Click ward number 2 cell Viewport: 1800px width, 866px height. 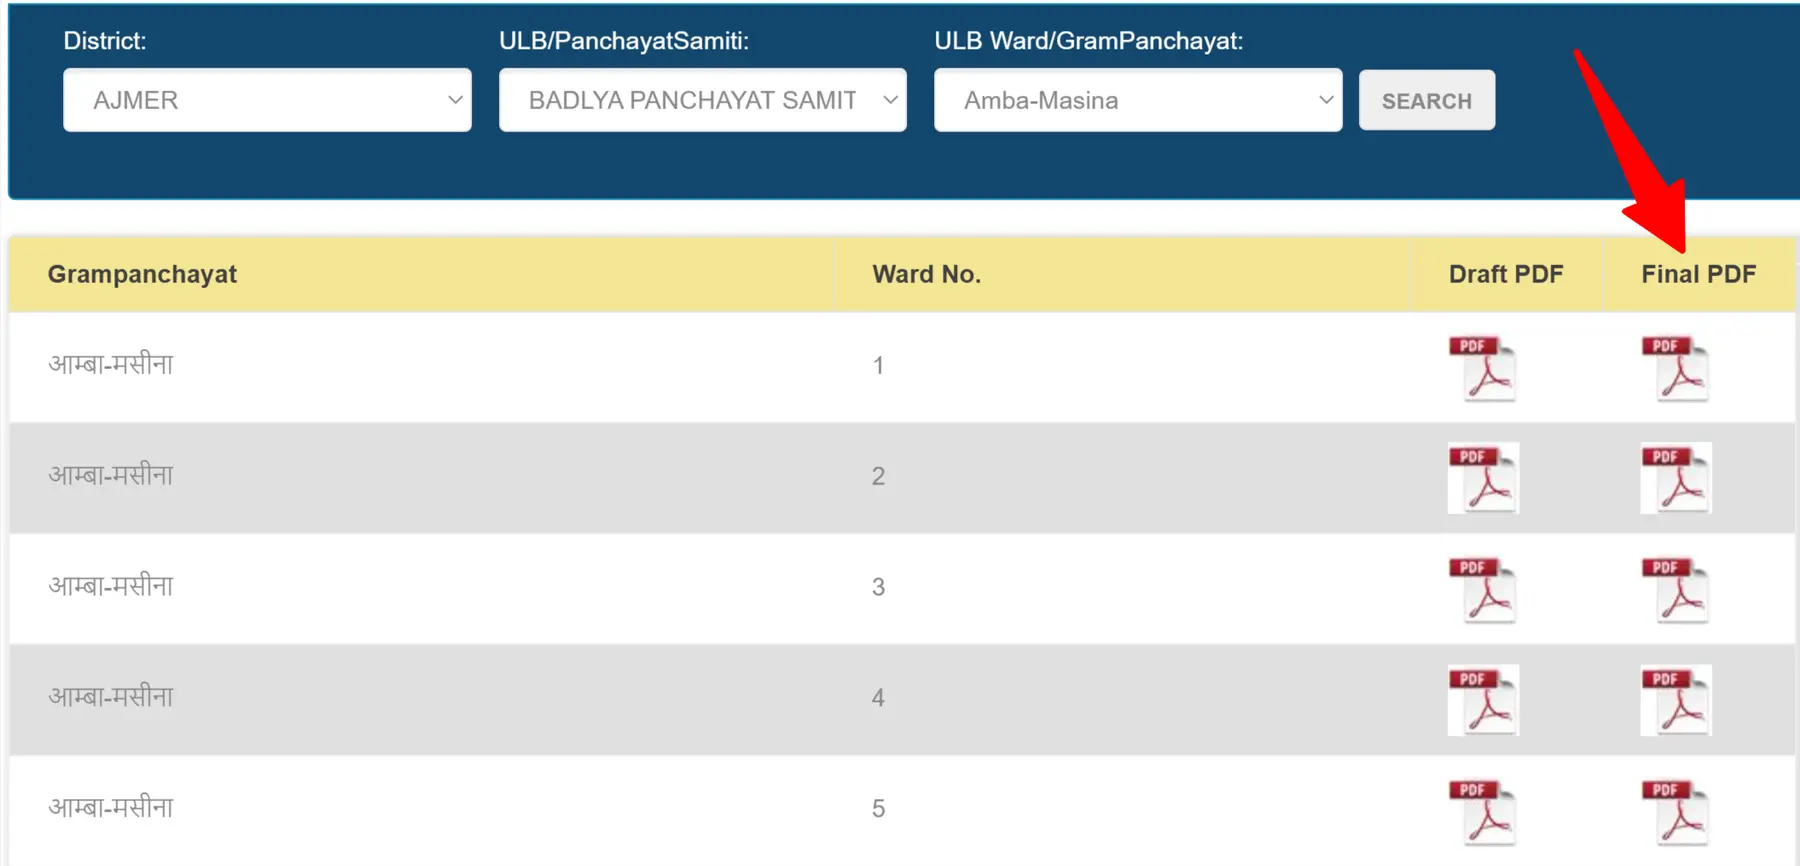coord(878,476)
